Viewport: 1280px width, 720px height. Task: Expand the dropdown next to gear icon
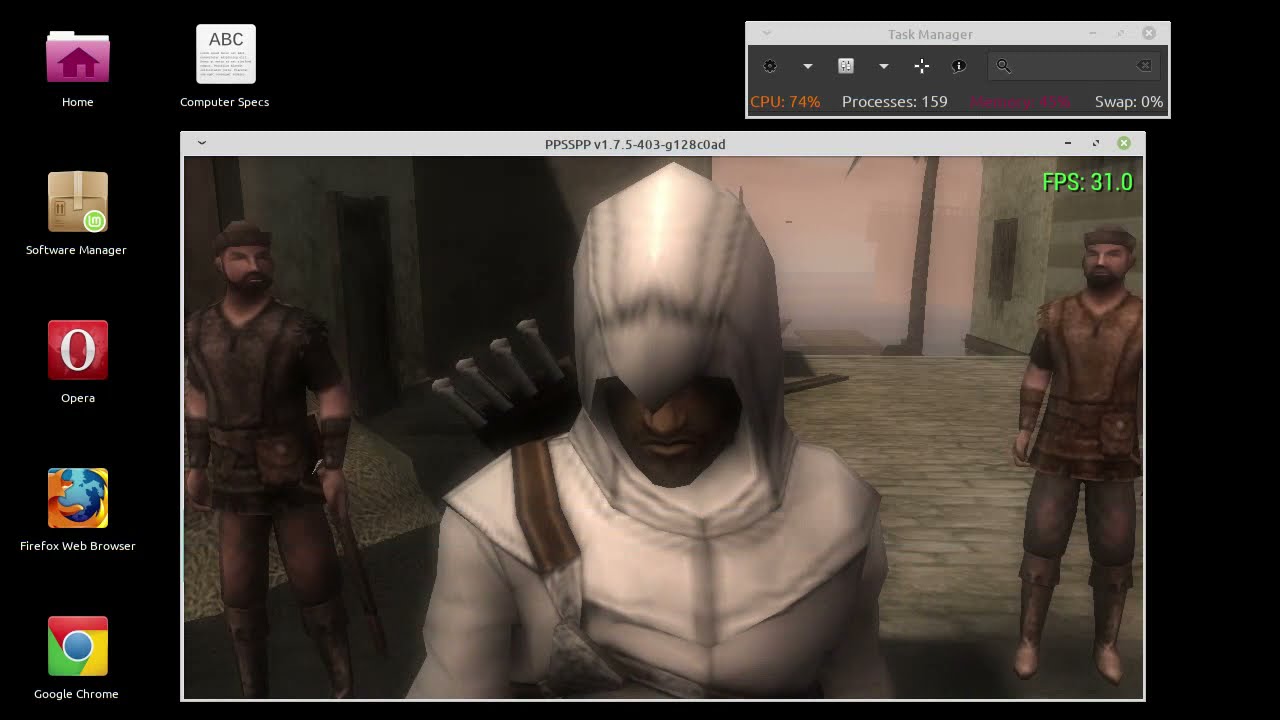coord(807,66)
